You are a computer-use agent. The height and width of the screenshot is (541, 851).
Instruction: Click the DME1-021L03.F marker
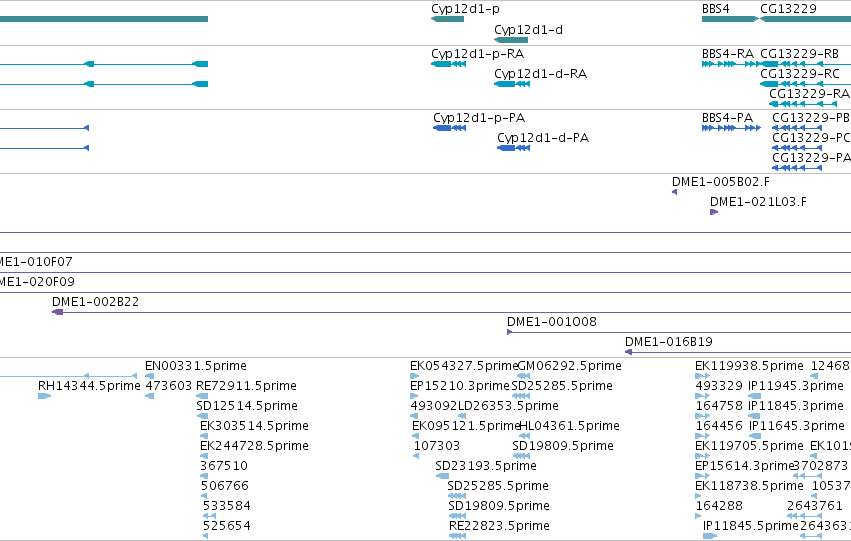714,212
